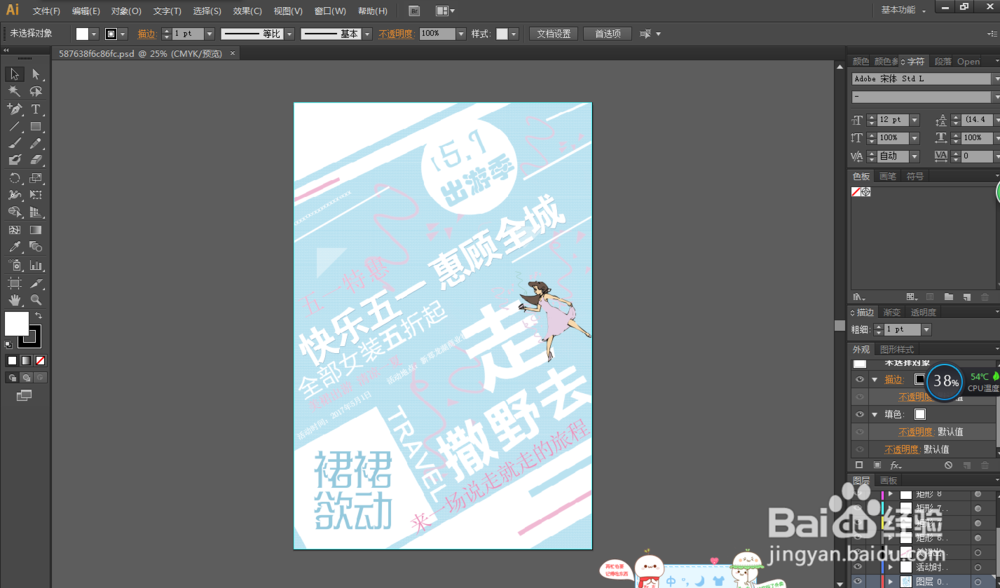Click the 首选项 button
This screenshot has height=588, width=1000.
tap(607, 34)
